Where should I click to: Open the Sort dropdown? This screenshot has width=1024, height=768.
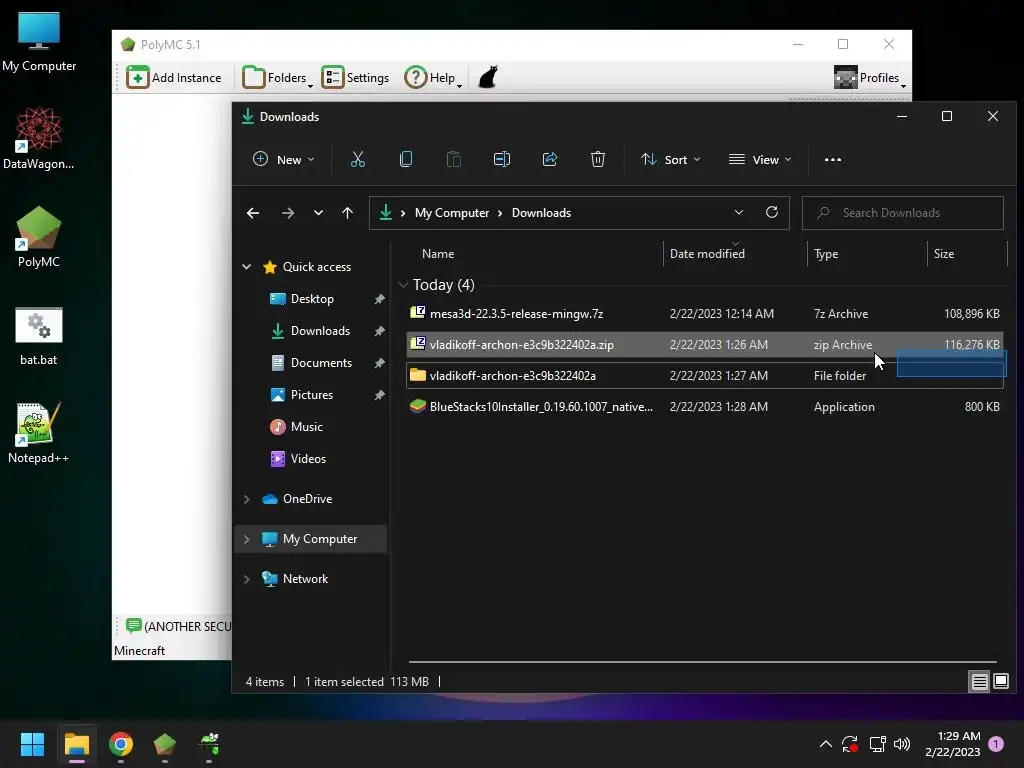click(x=671, y=159)
